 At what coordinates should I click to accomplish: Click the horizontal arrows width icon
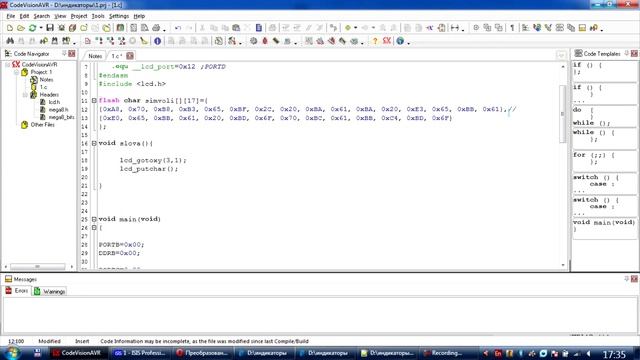tap(455, 28)
